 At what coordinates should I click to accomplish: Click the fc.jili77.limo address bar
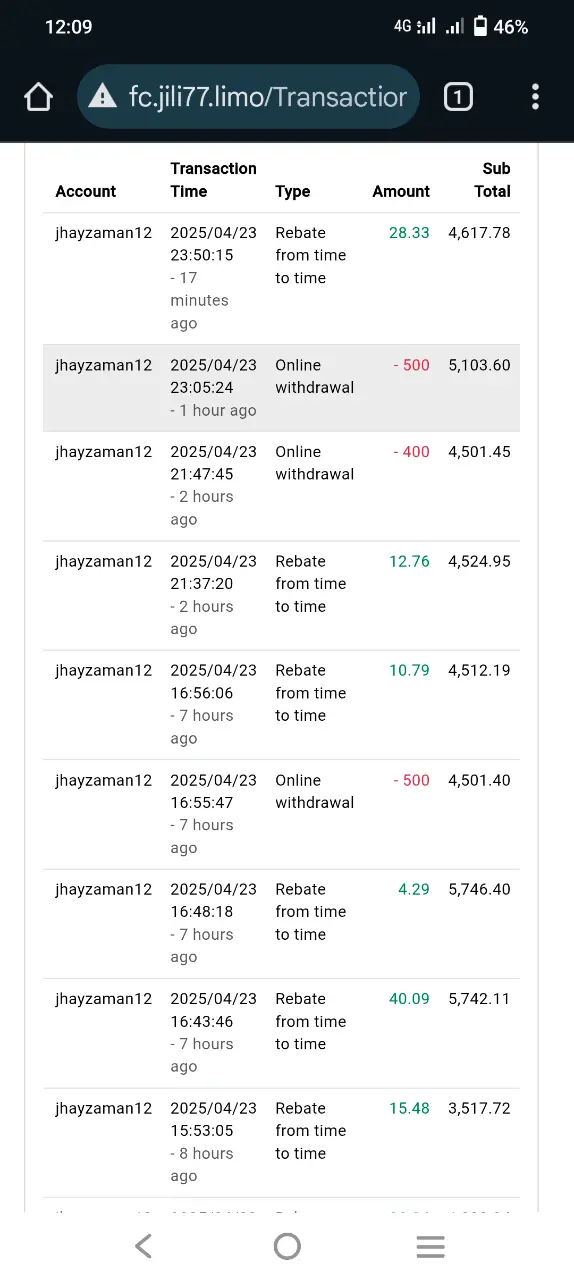pos(248,97)
